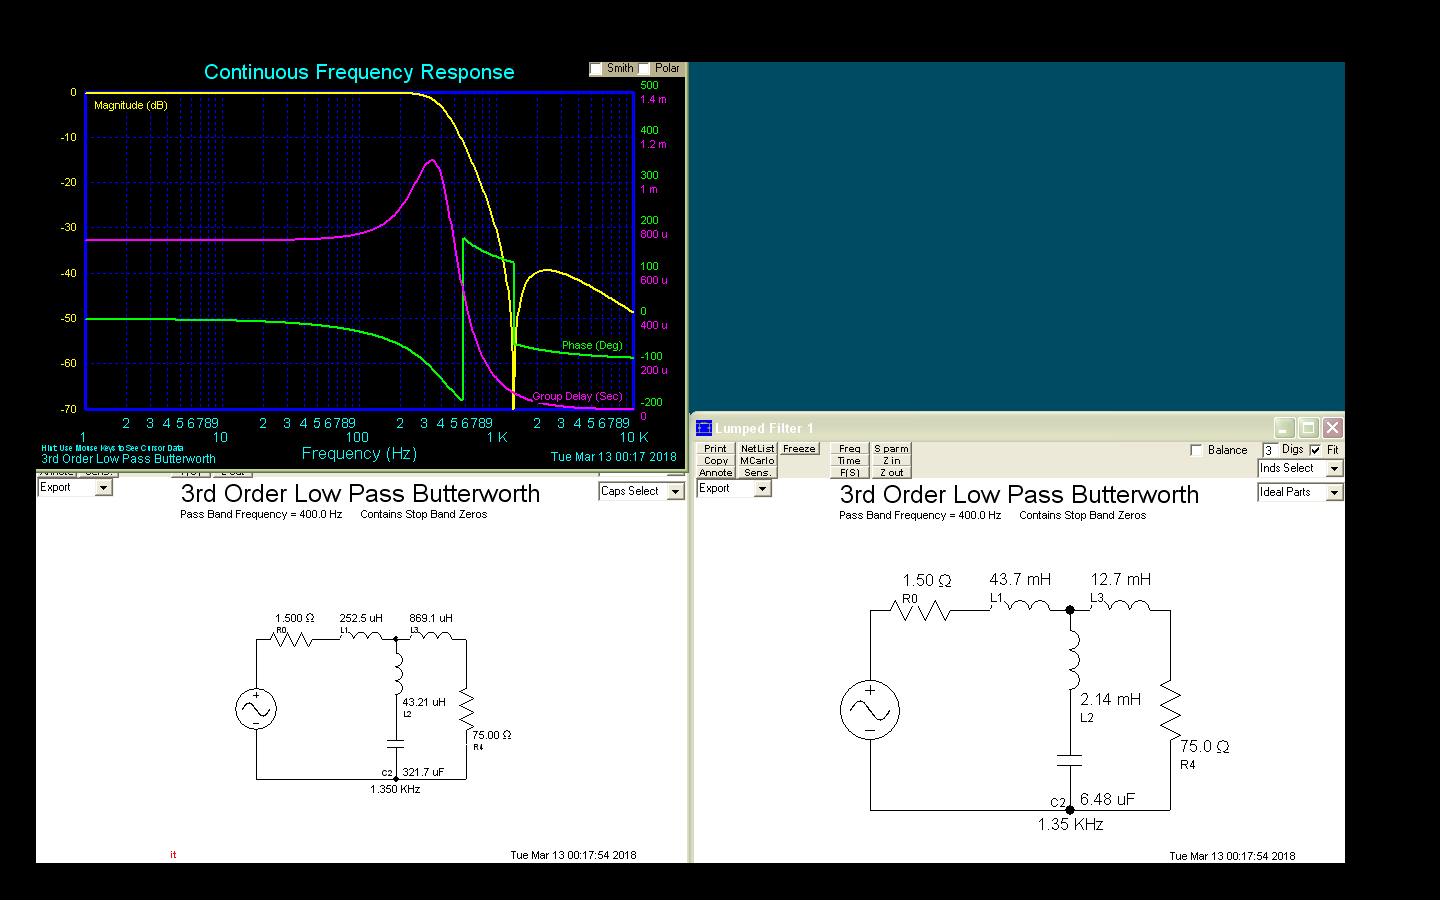The height and width of the screenshot is (900, 1440).
Task: Click the Copy button in Lumped Filter toolbar
Action: click(715, 460)
